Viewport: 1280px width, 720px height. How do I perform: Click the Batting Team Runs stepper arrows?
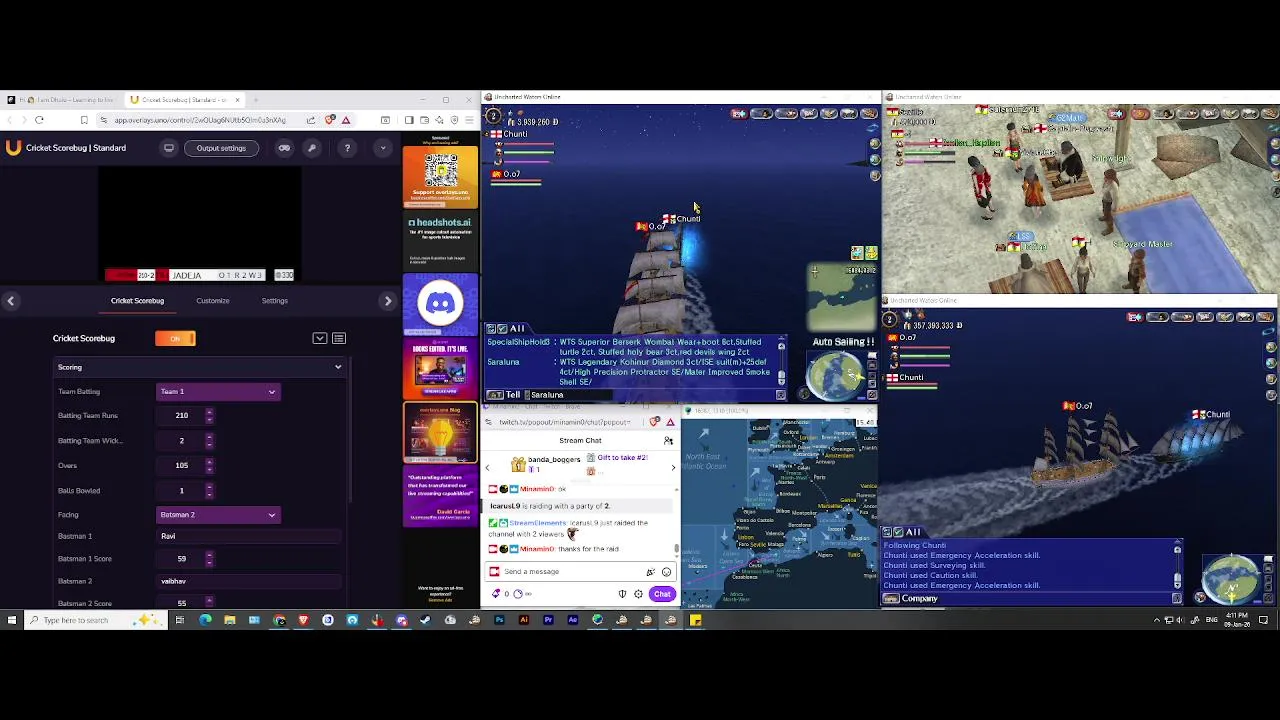[209, 415]
